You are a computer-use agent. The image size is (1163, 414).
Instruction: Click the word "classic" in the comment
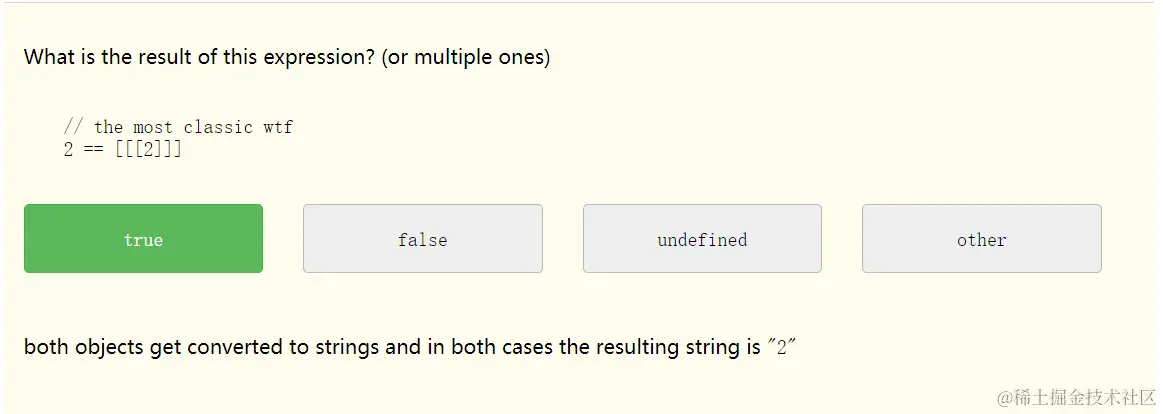click(x=218, y=127)
